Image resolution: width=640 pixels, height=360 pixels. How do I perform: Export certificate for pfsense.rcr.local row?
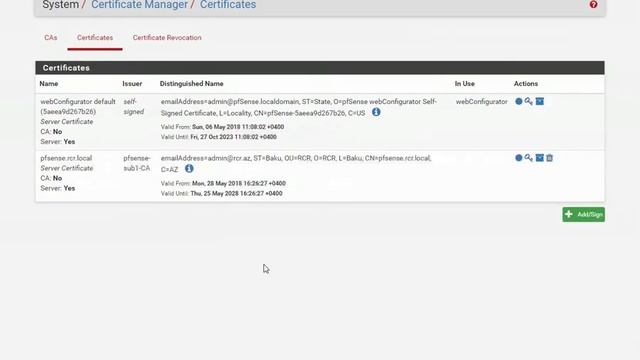[x=518, y=158]
